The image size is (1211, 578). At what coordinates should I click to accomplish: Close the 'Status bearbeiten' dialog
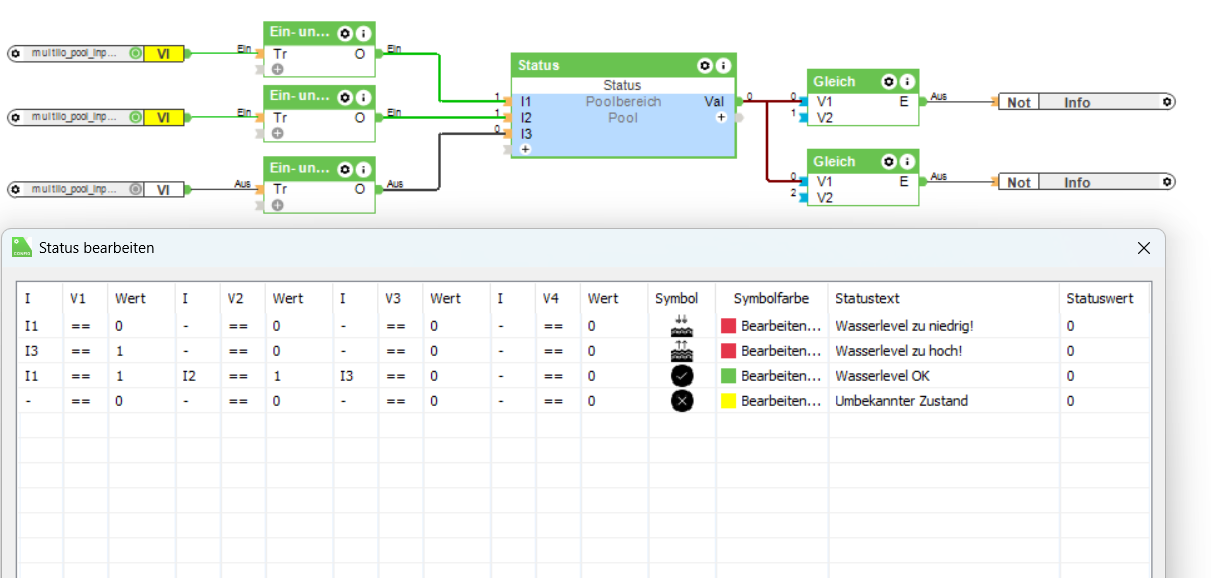coord(1144,248)
